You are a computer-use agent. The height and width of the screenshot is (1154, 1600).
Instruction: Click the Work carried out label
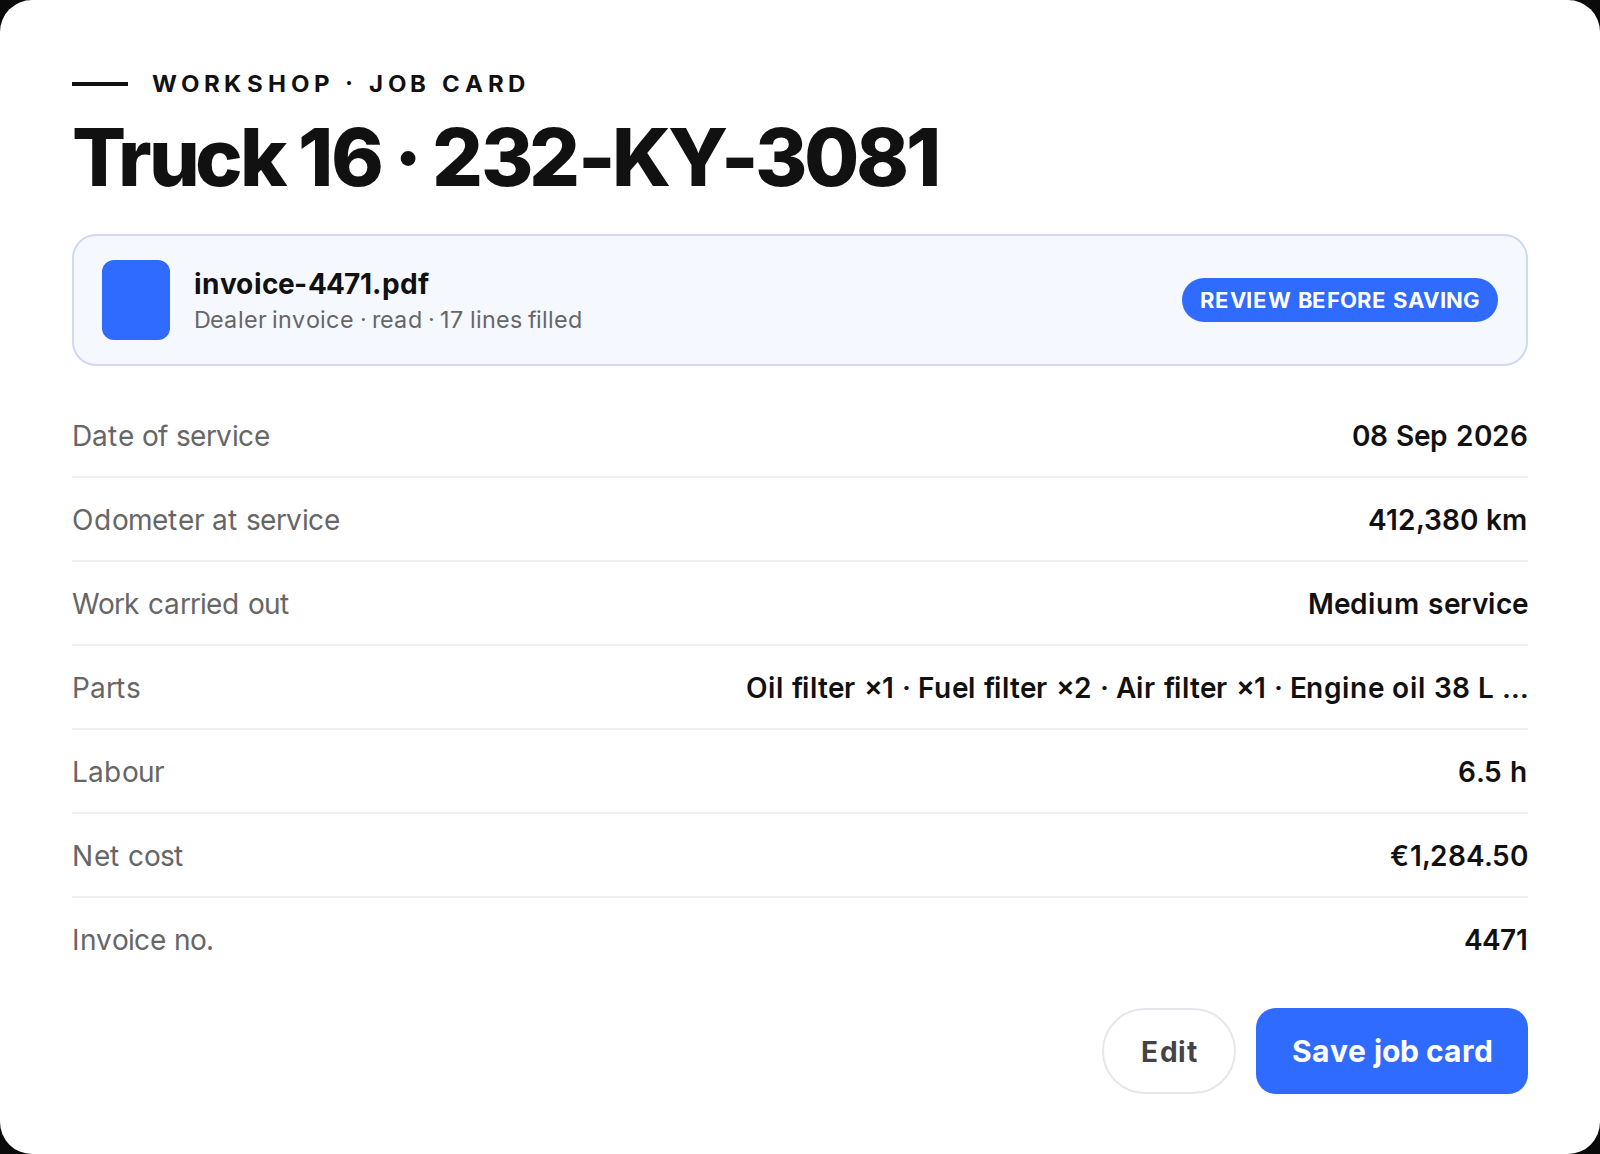(x=181, y=604)
